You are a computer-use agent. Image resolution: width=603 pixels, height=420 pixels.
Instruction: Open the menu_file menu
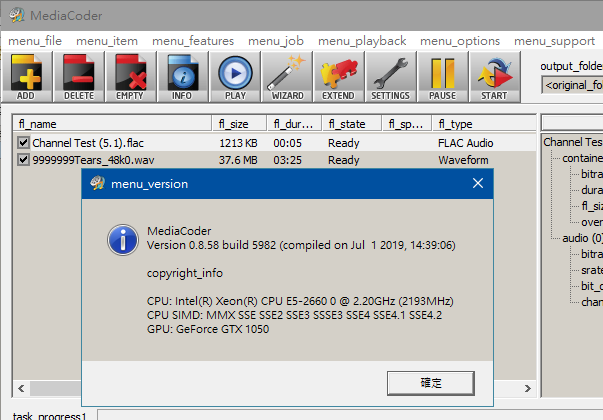click(x=35, y=41)
